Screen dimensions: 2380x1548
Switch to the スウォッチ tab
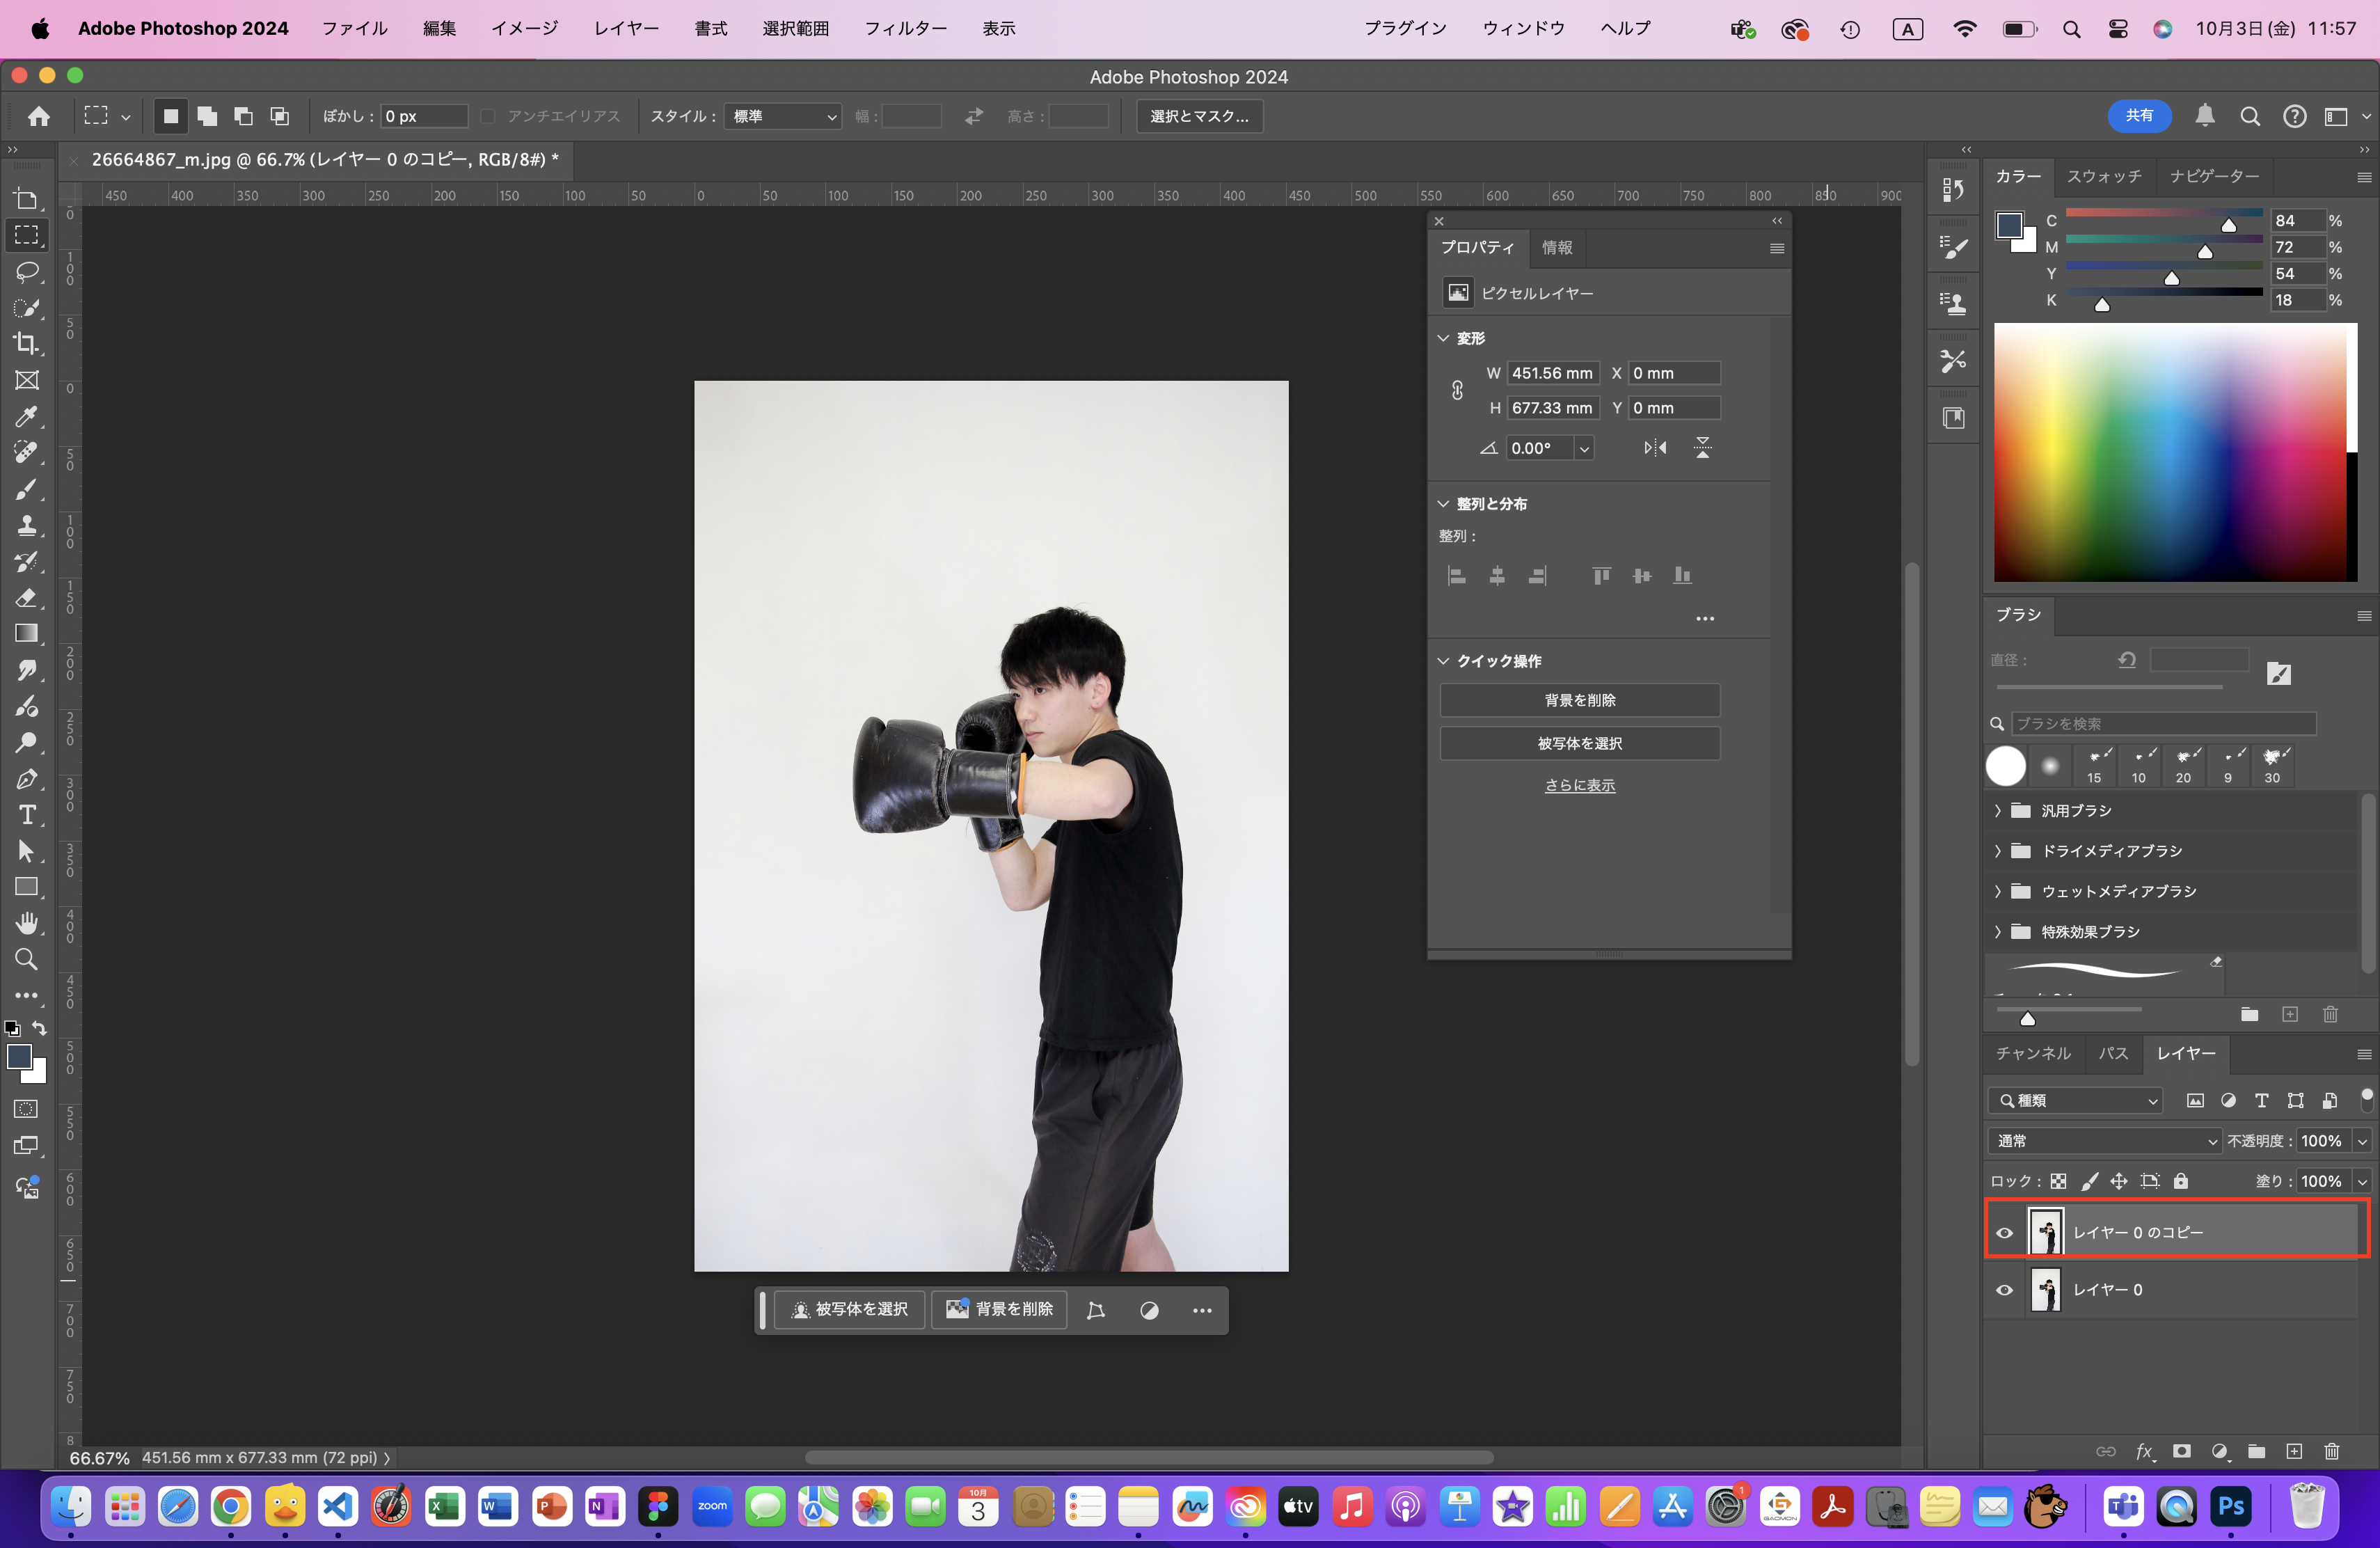coord(2104,176)
